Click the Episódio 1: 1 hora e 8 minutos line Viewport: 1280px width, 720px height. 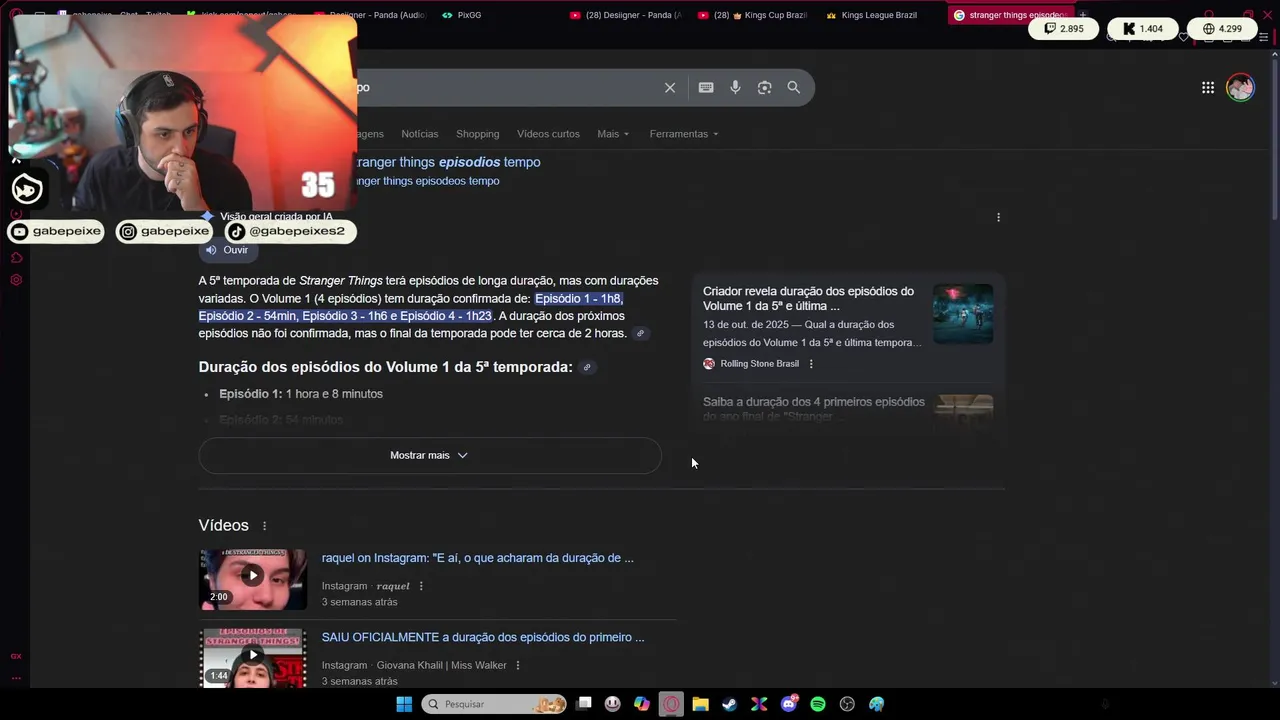click(301, 394)
